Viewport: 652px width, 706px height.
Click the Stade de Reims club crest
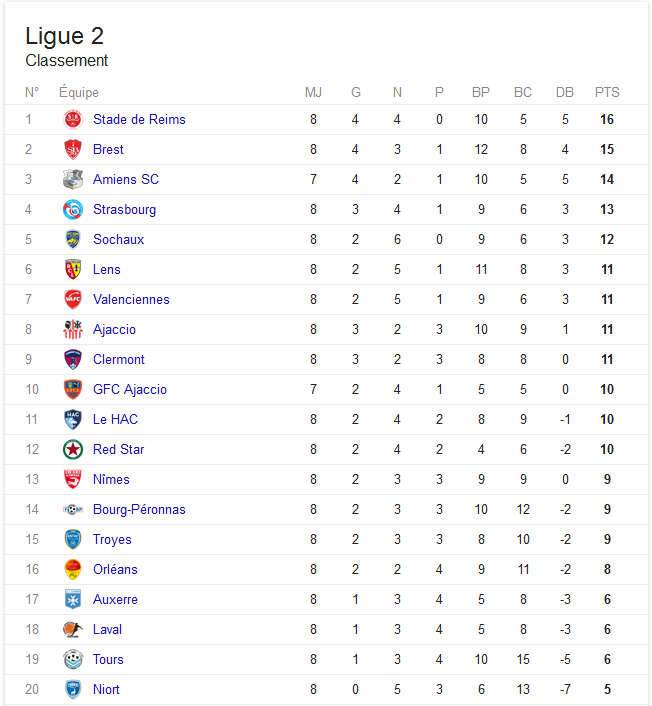pos(72,119)
